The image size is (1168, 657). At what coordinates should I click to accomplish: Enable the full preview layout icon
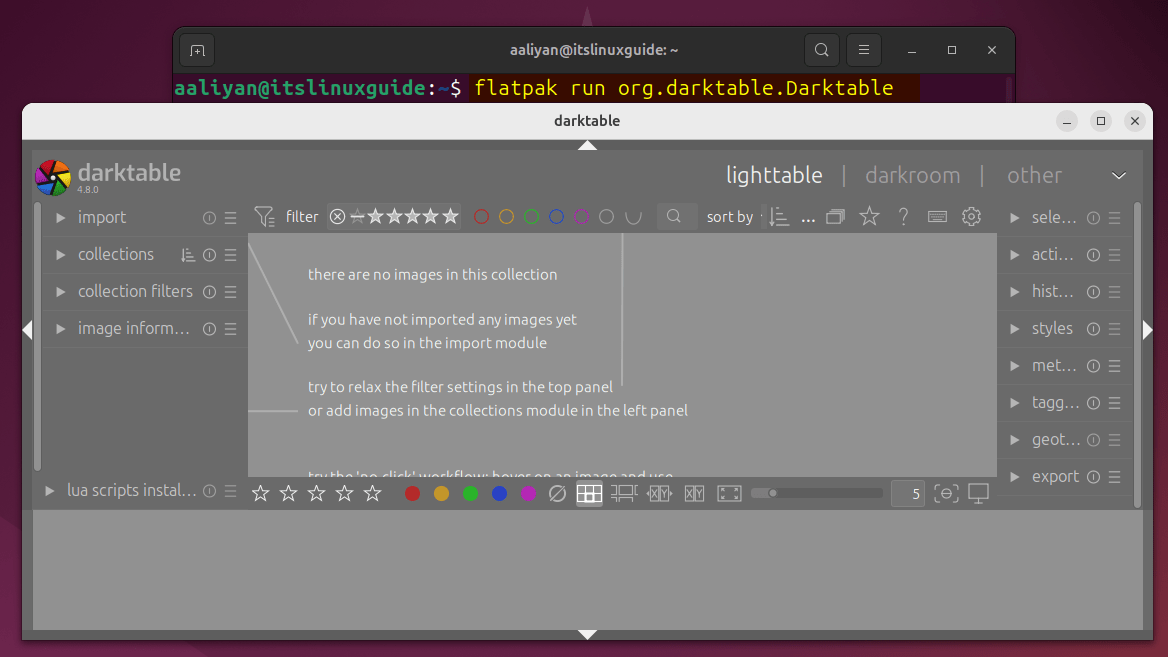(x=729, y=492)
